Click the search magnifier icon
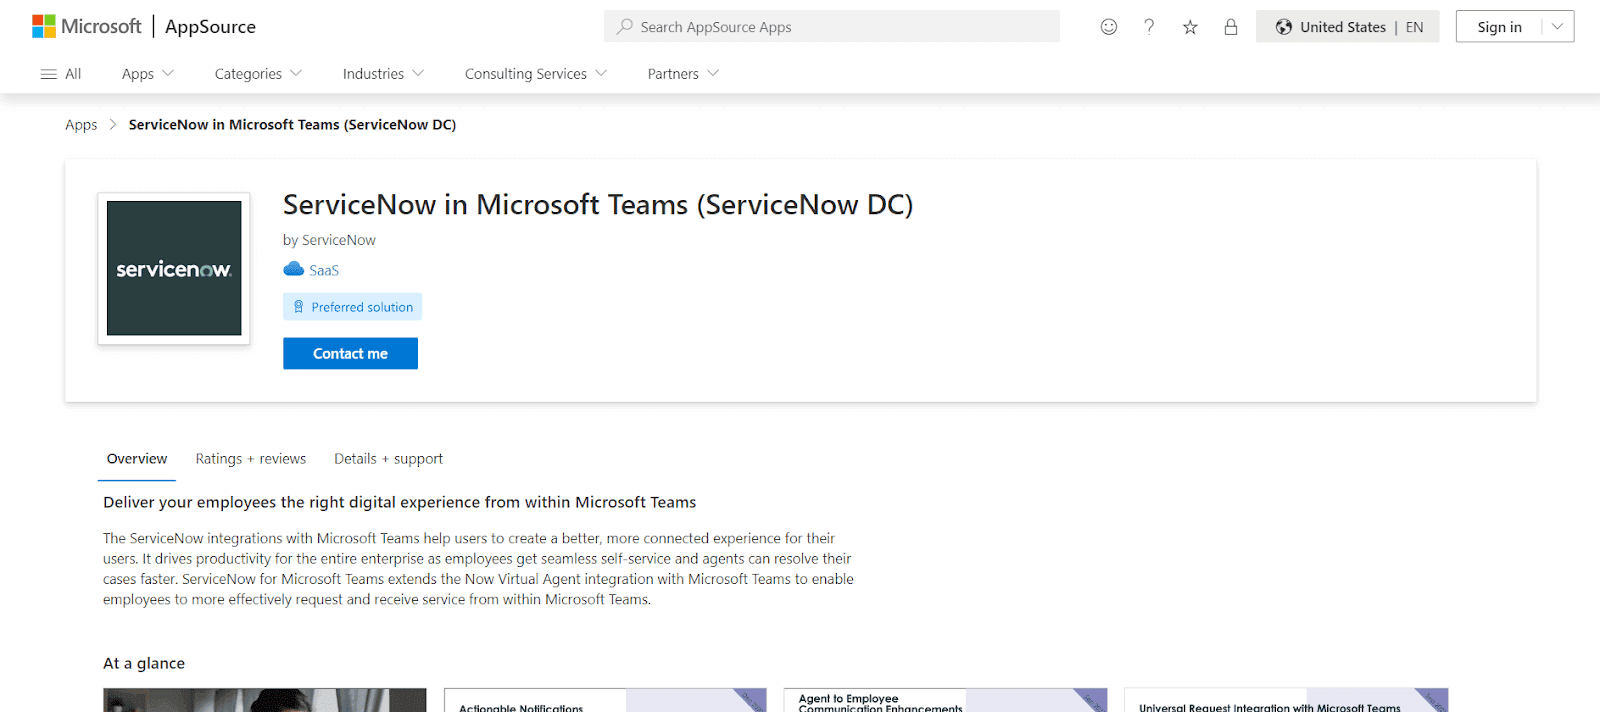This screenshot has height=712, width=1600. 625,27
